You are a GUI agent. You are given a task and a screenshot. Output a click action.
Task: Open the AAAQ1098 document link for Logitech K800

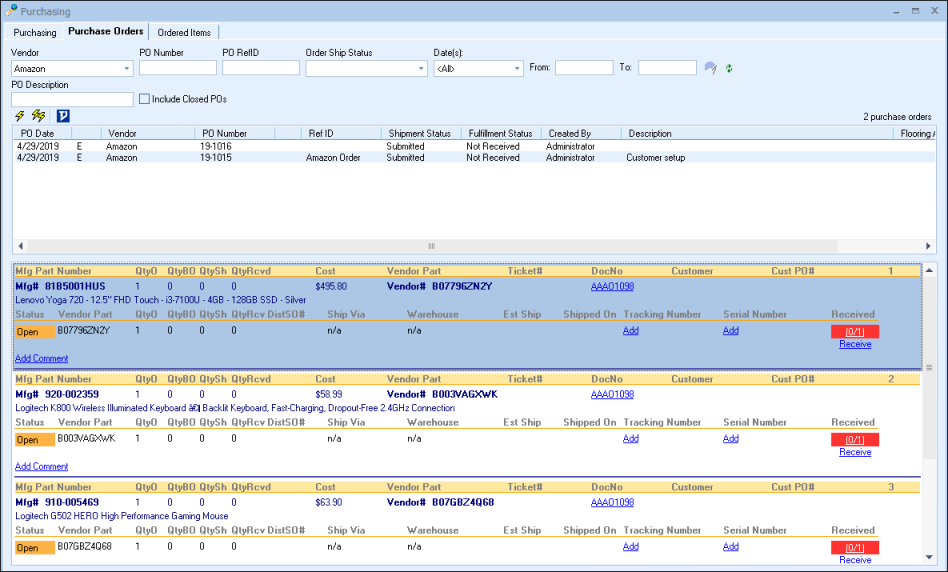pos(612,394)
